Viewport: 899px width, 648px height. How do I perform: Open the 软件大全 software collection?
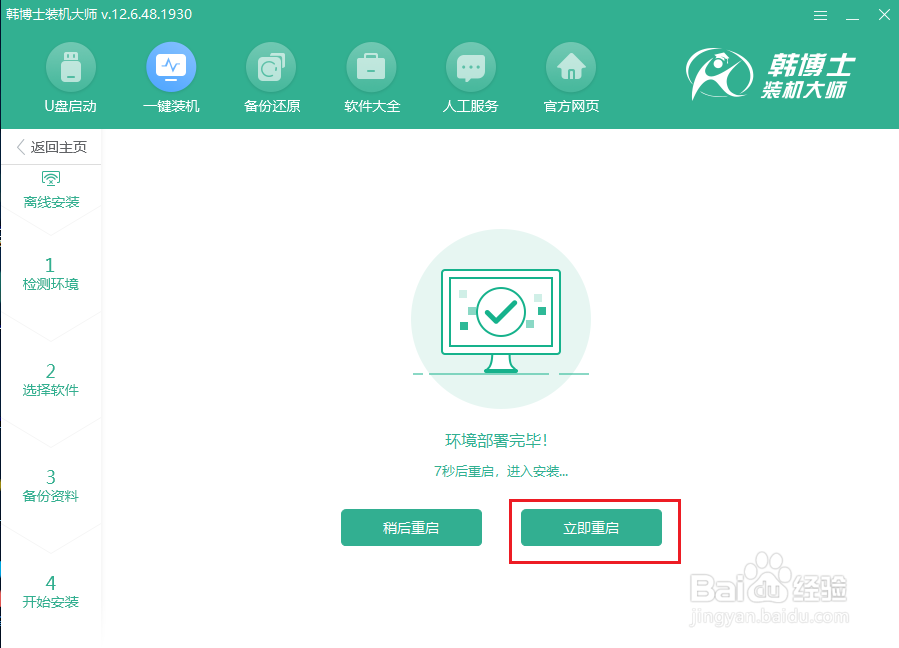[370, 77]
